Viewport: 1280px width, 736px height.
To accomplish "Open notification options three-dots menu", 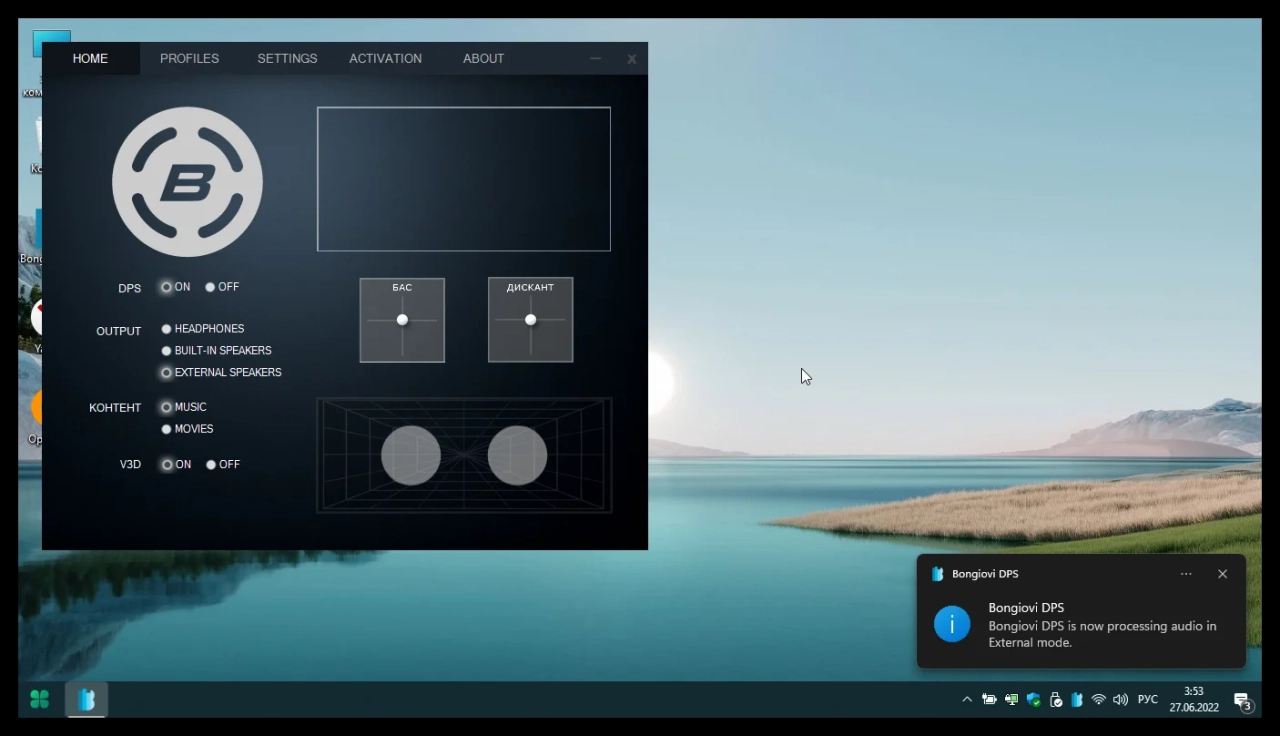I will coord(1186,574).
